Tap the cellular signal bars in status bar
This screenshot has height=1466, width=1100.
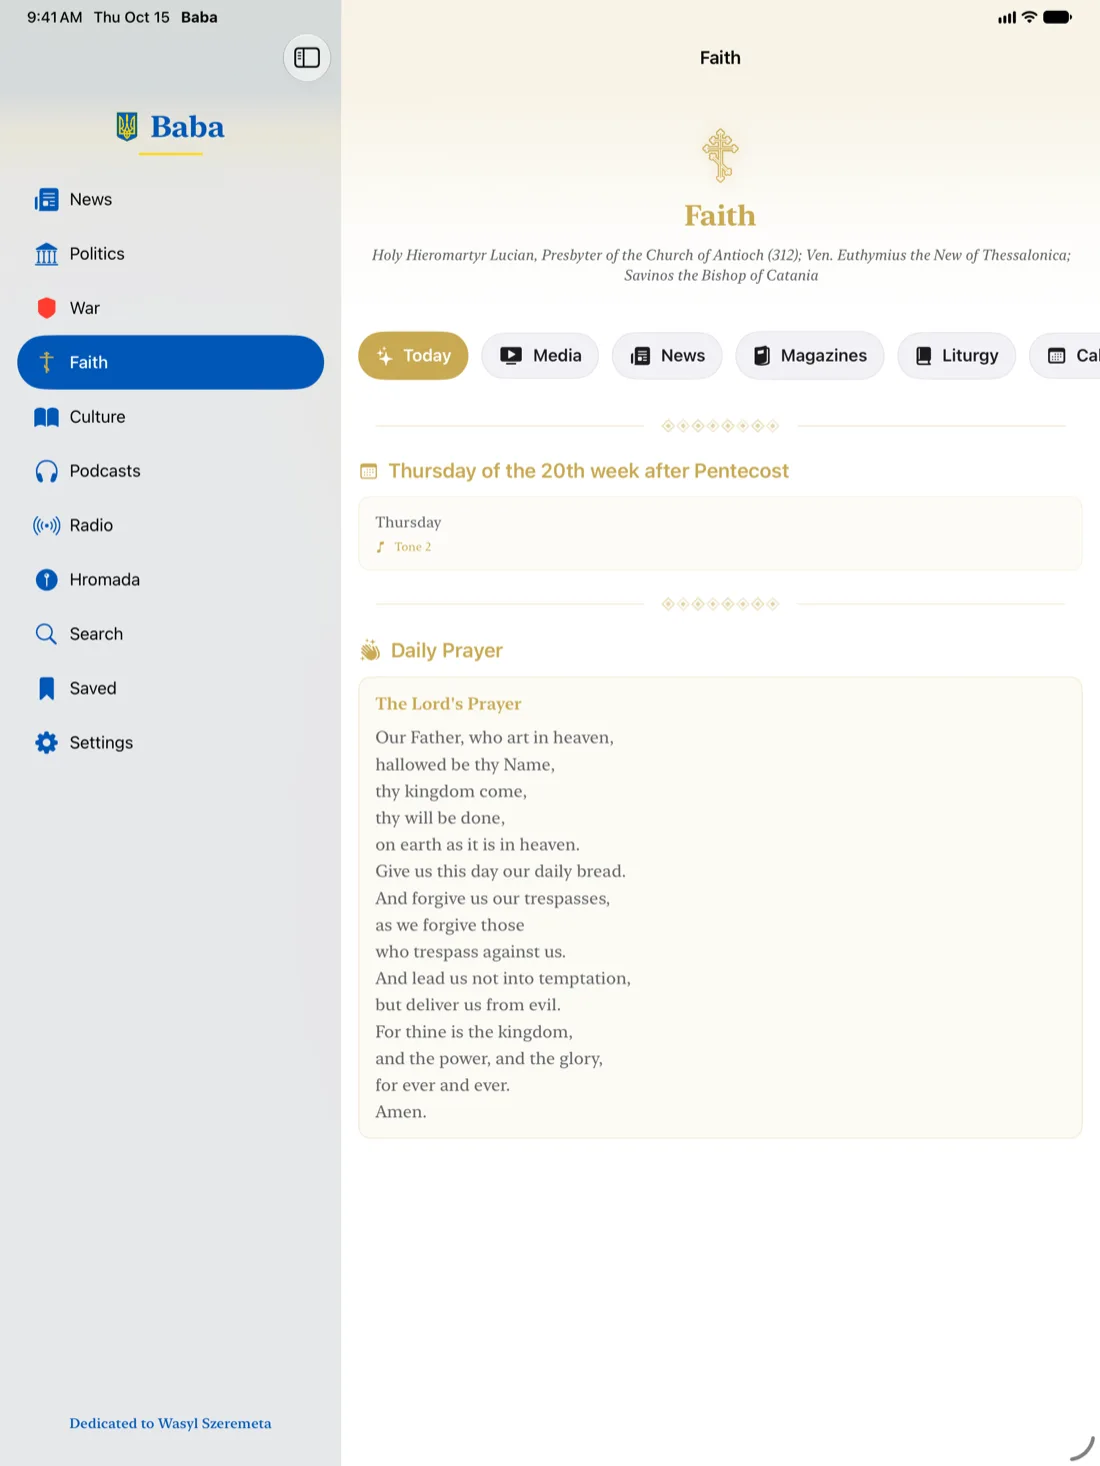[x=1007, y=17]
